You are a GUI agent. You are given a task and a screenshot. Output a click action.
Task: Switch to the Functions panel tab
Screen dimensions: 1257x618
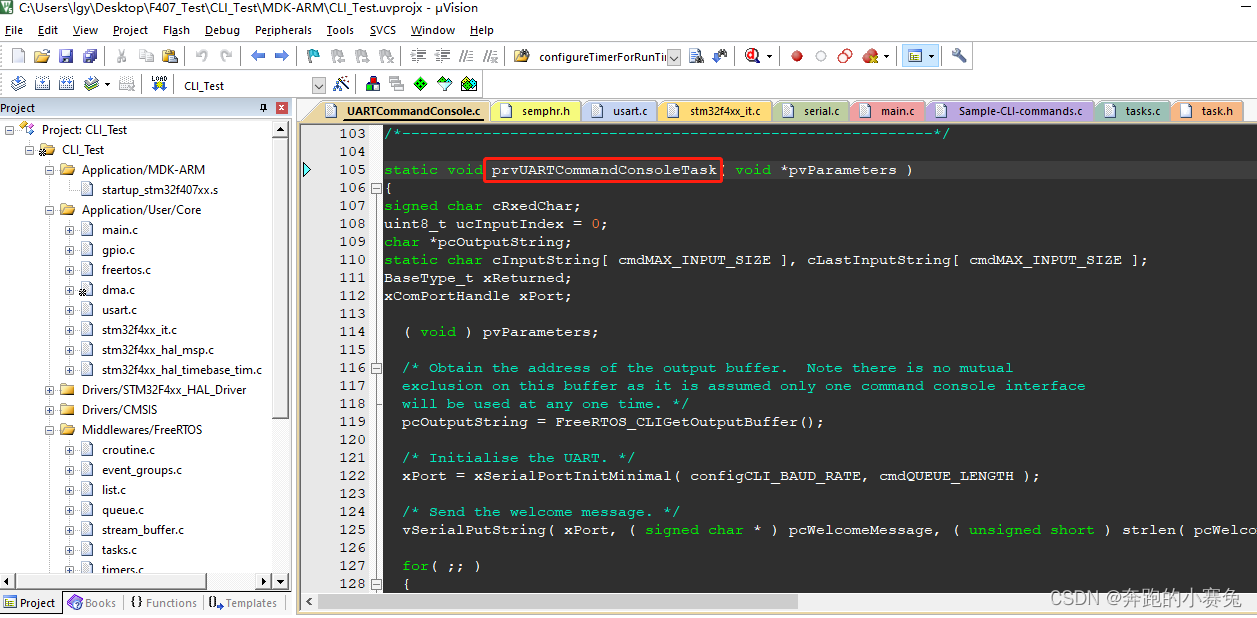tap(162, 602)
